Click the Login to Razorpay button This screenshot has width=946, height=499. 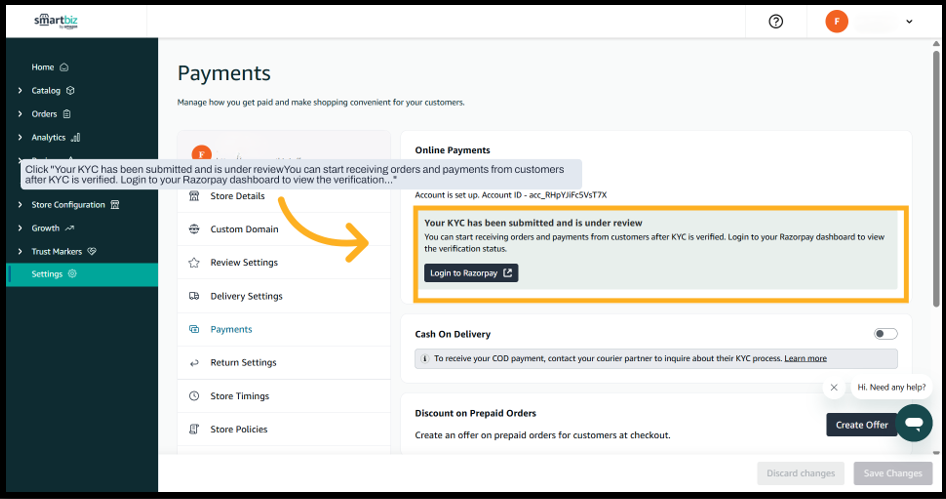pyautogui.click(x=471, y=273)
